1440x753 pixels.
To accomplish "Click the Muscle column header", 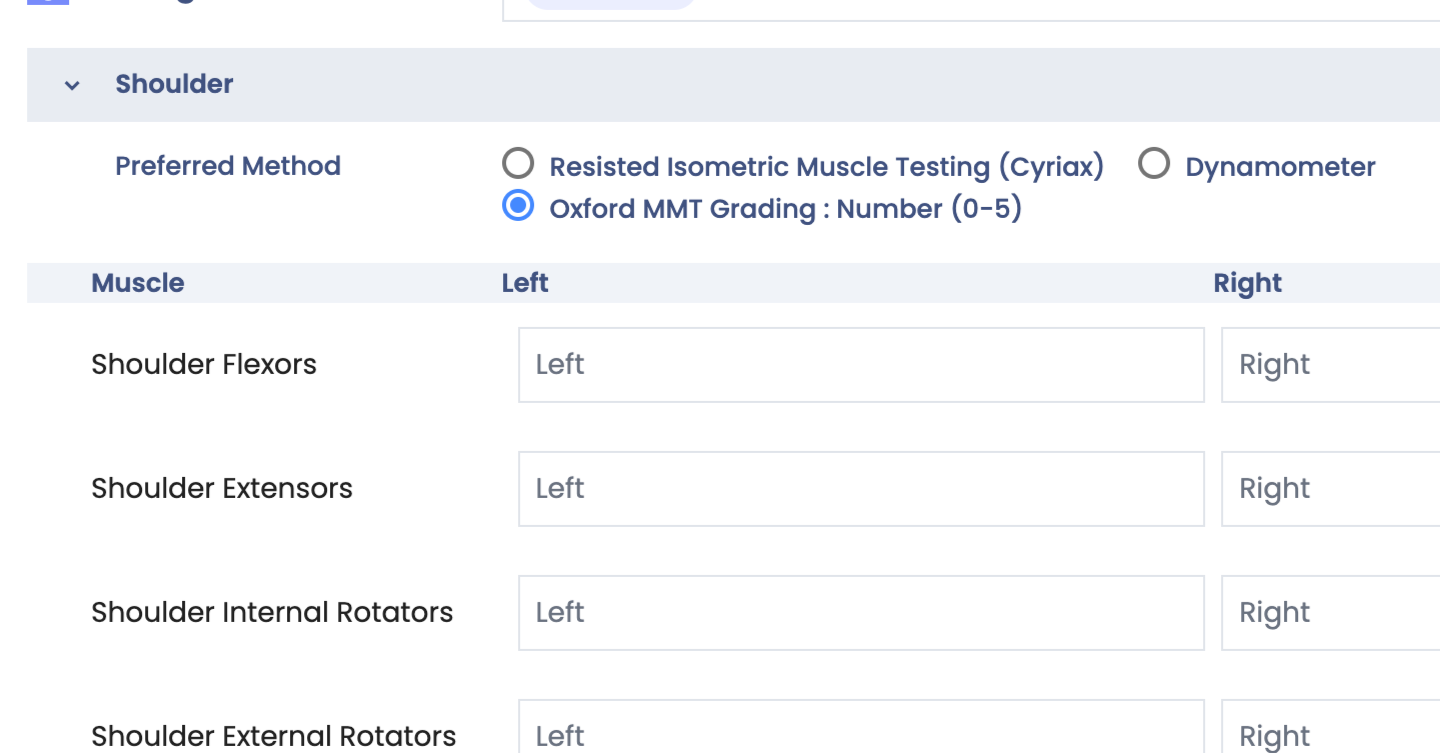I will click(138, 283).
